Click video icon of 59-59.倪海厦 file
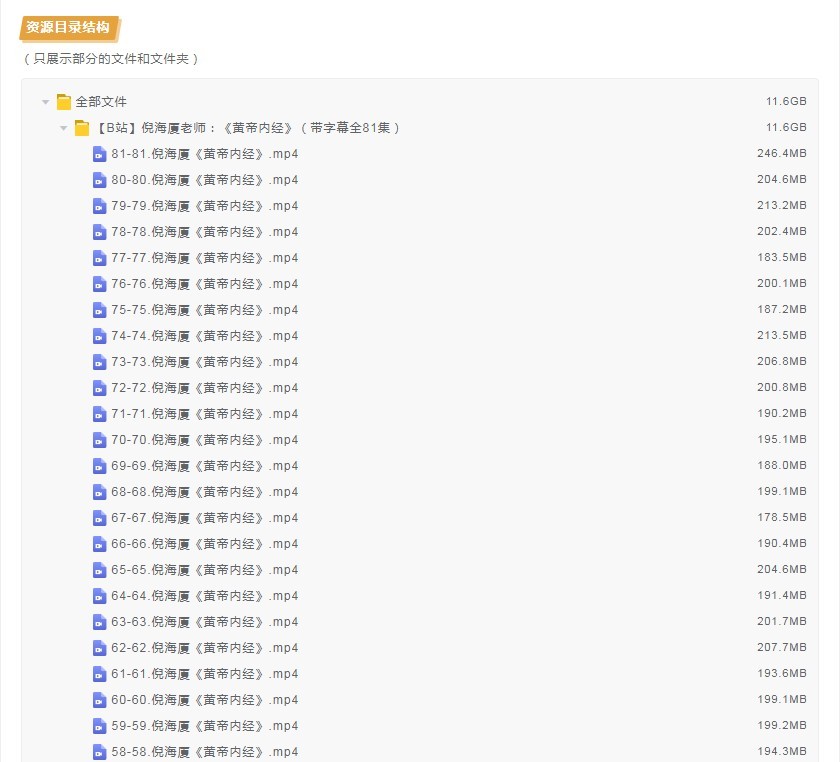 tap(100, 726)
